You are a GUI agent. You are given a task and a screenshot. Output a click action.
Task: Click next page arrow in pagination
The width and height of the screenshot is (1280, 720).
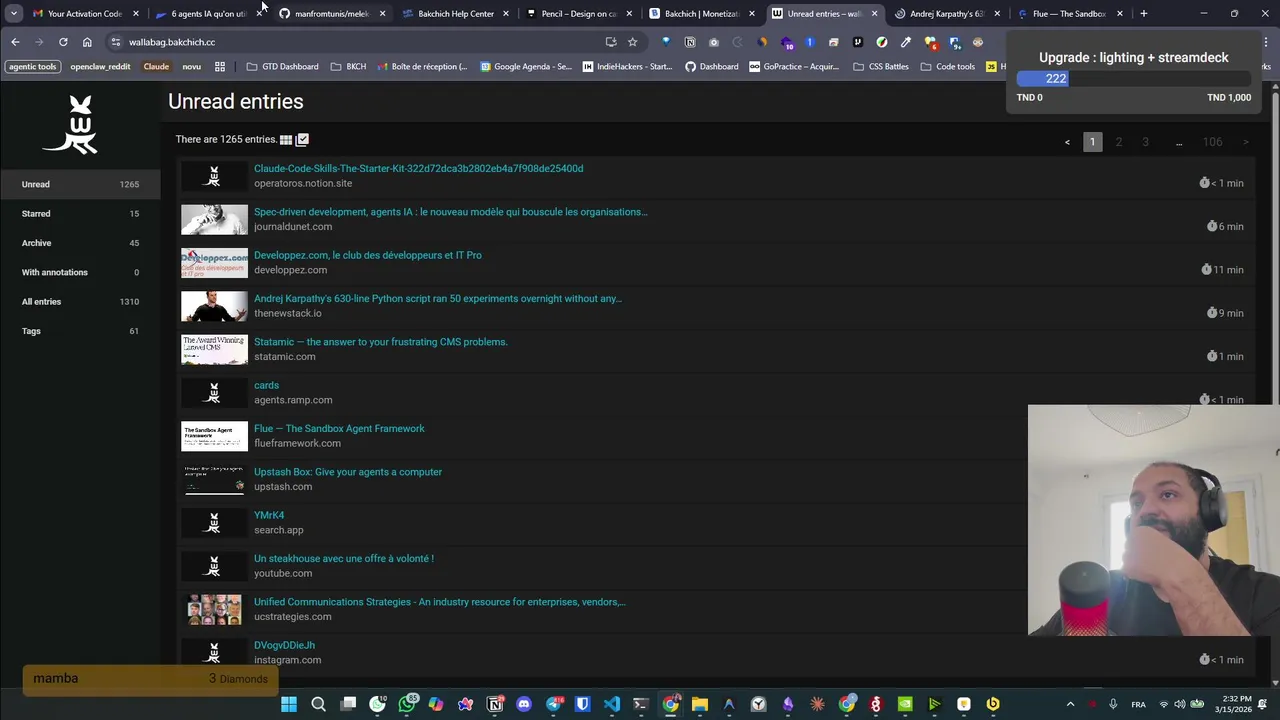(1245, 142)
